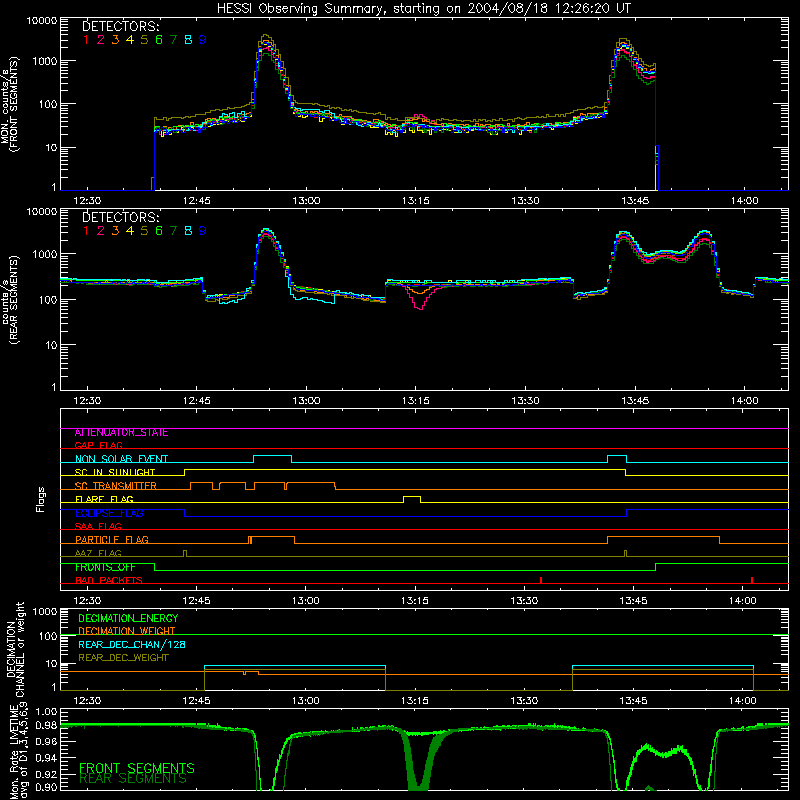The image size is (800, 800).
Task: Click the NON_SOLAR_EVENT flag label
Action: (x=121, y=459)
